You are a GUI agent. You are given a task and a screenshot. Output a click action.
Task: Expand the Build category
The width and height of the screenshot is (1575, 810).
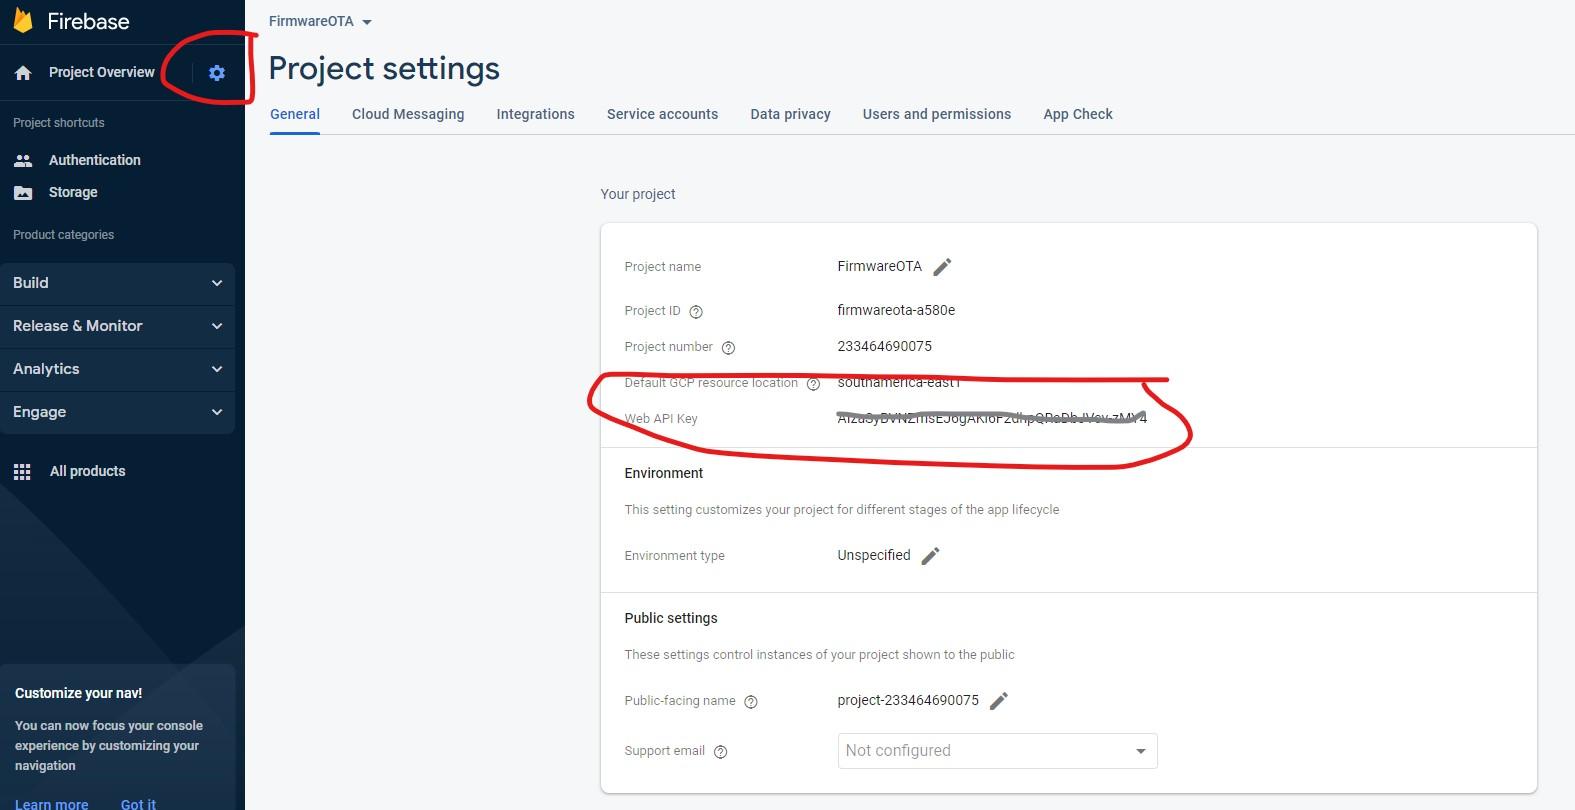(x=117, y=283)
